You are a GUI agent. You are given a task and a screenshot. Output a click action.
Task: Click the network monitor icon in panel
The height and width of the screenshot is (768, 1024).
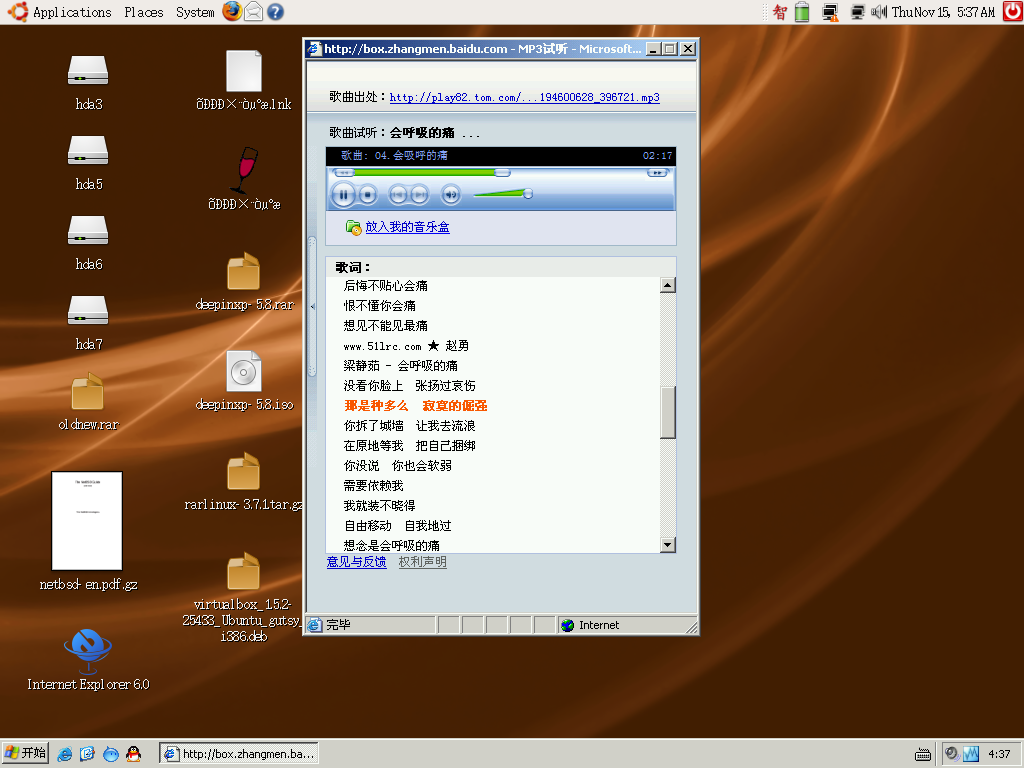[857, 12]
